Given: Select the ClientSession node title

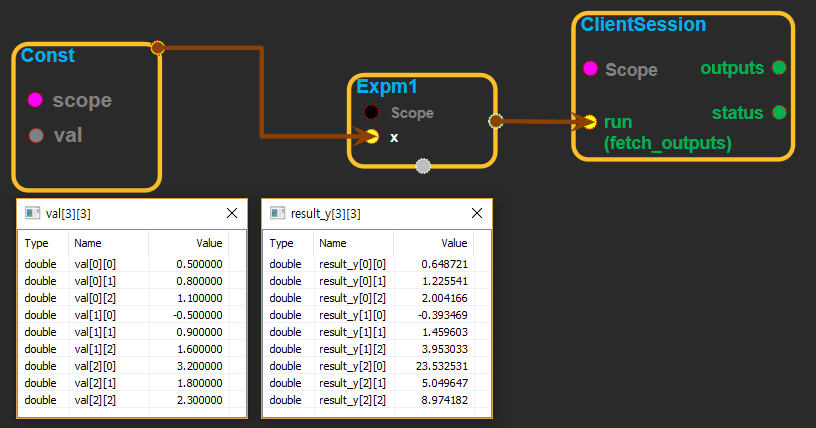Looking at the screenshot, I should point(643,25).
